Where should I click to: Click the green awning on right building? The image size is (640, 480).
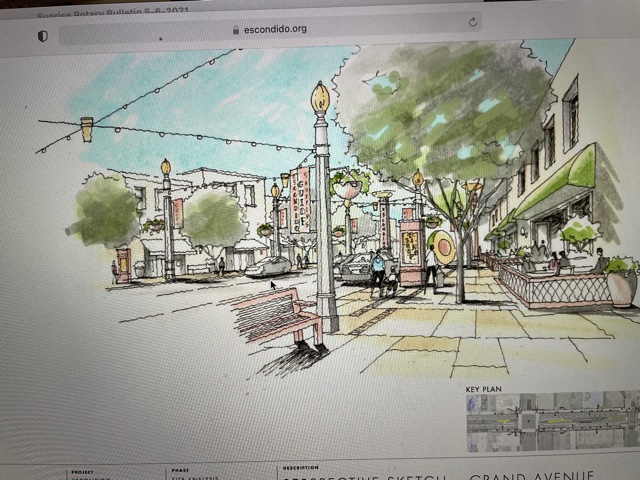tap(560, 180)
